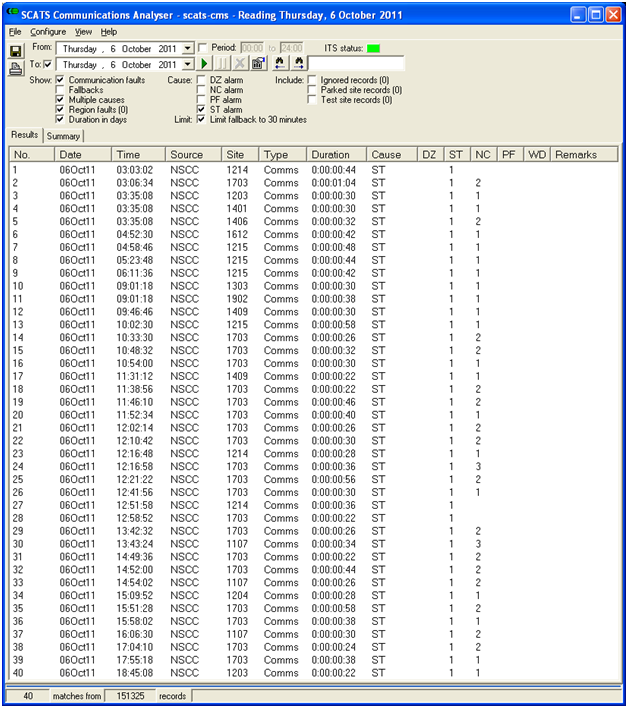Click the Save (floppy disk) icon
The height and width of the screenshot is (708, 628).
[x=16, y=51]
